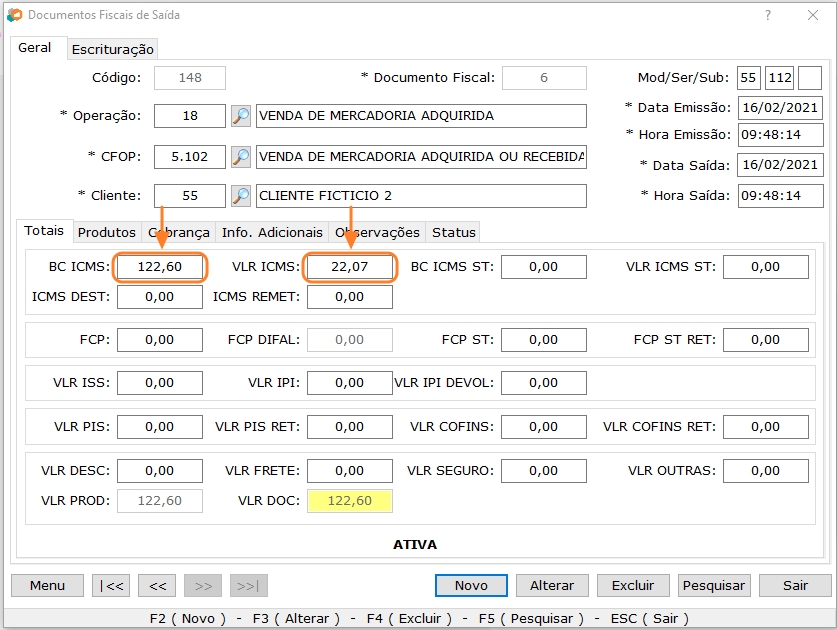Click the Ser field showing 112
The height and width of the screenshot is (630, 837).
[780, 78]
